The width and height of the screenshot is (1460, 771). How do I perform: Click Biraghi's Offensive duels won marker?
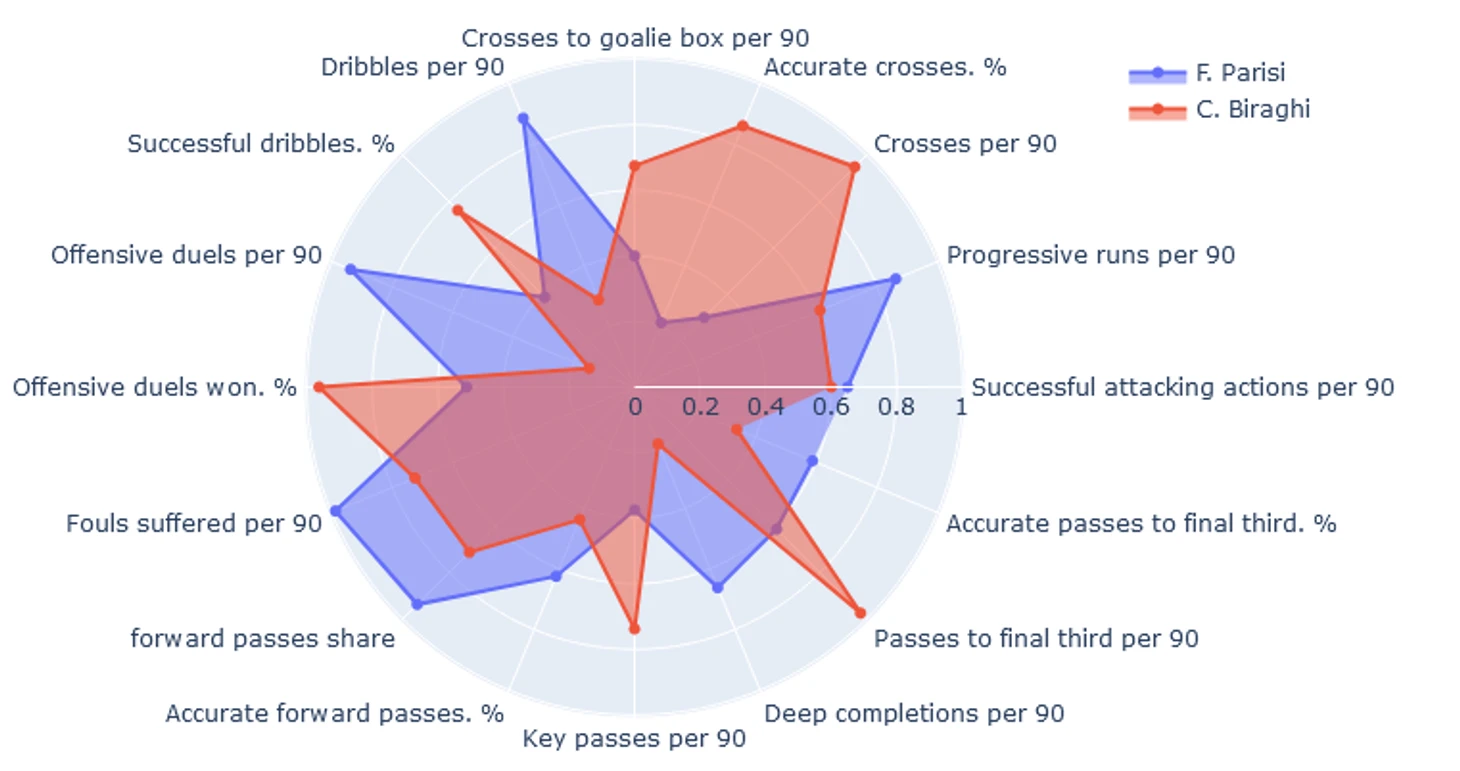(x=318, y=387)
